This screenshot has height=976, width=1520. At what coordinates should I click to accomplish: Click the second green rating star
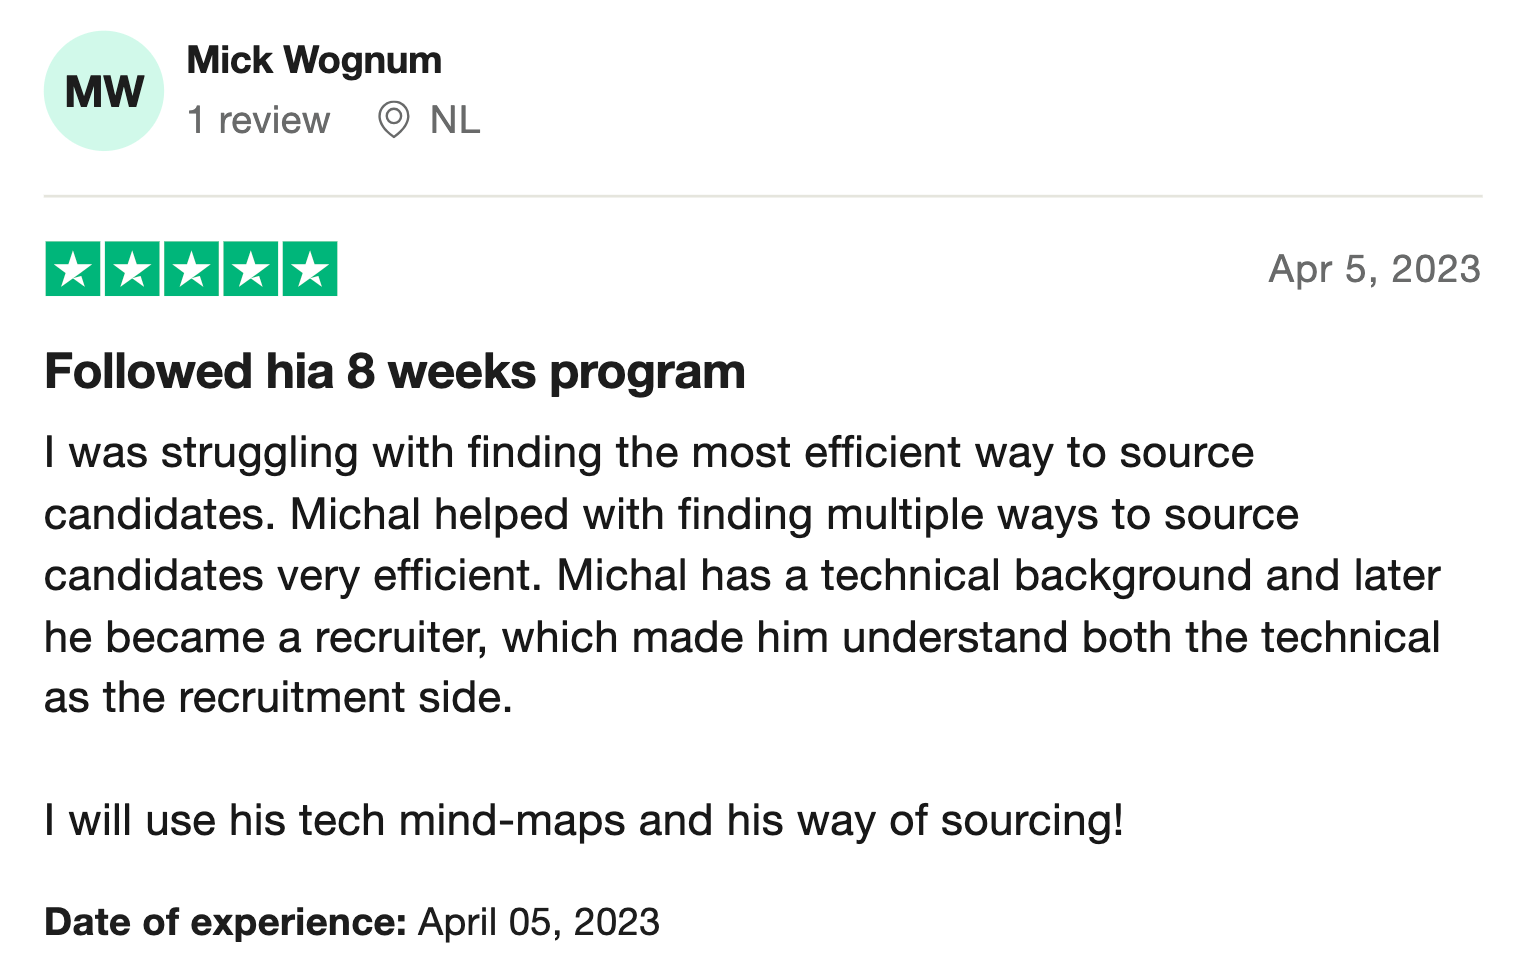click(x=132, y=269)
